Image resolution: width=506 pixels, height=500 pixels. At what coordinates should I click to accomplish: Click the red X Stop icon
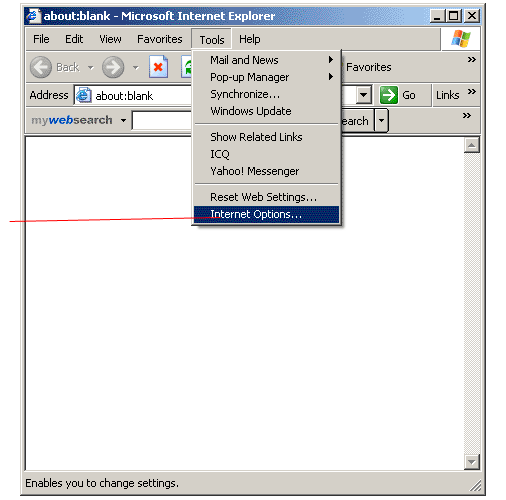click(158, 67)
